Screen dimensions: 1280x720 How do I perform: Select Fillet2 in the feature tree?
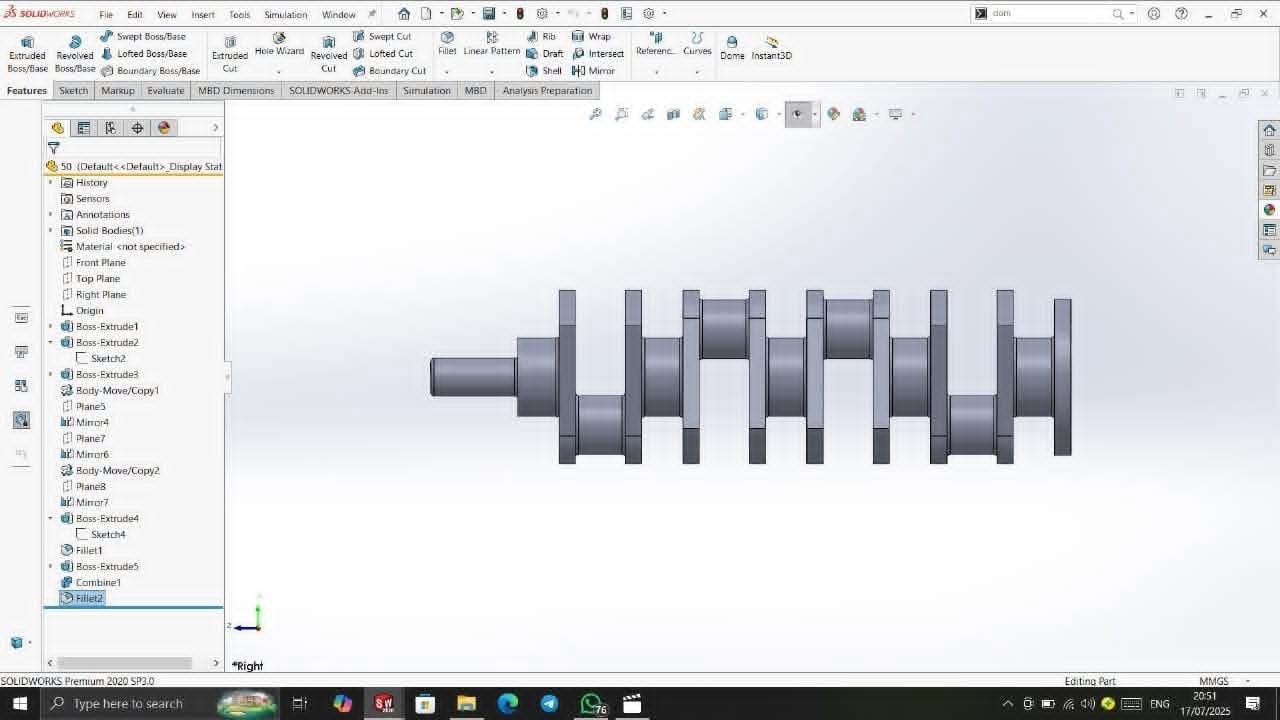[x=82, y=598]
